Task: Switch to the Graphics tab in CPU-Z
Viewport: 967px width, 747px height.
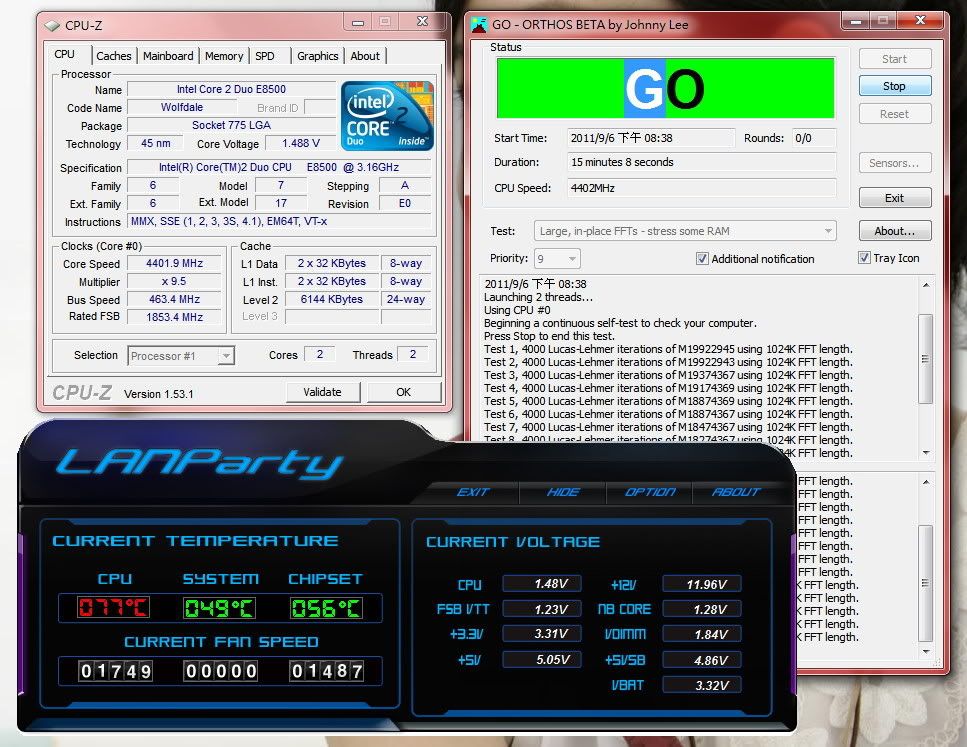Action: point(318,56)
